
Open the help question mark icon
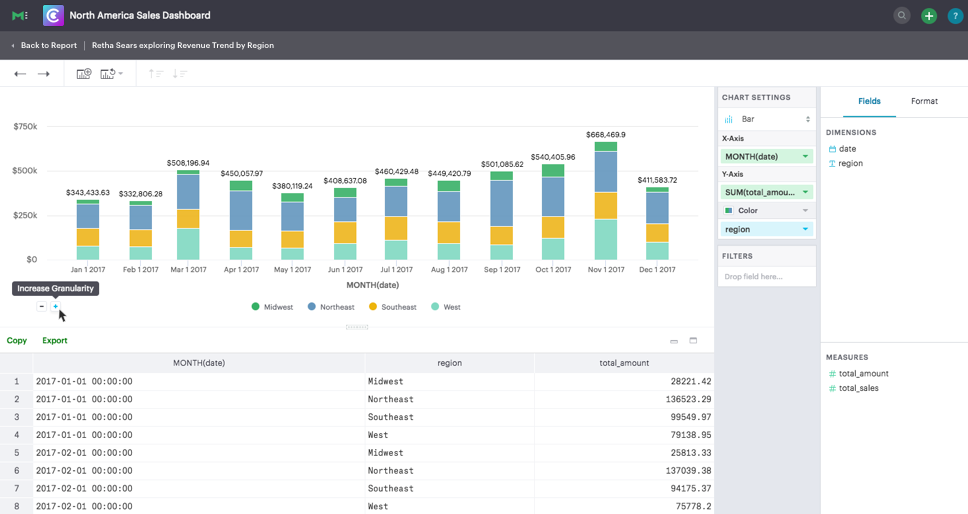(x=955, y=16)
